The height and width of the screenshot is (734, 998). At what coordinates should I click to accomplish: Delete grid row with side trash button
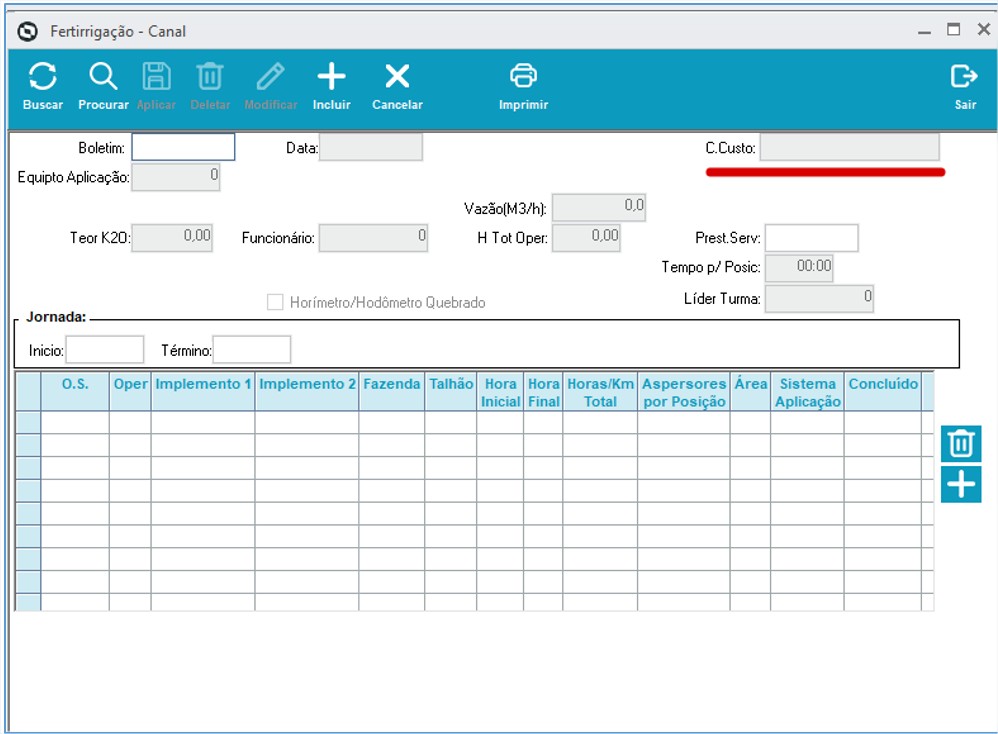coord(960,444)
